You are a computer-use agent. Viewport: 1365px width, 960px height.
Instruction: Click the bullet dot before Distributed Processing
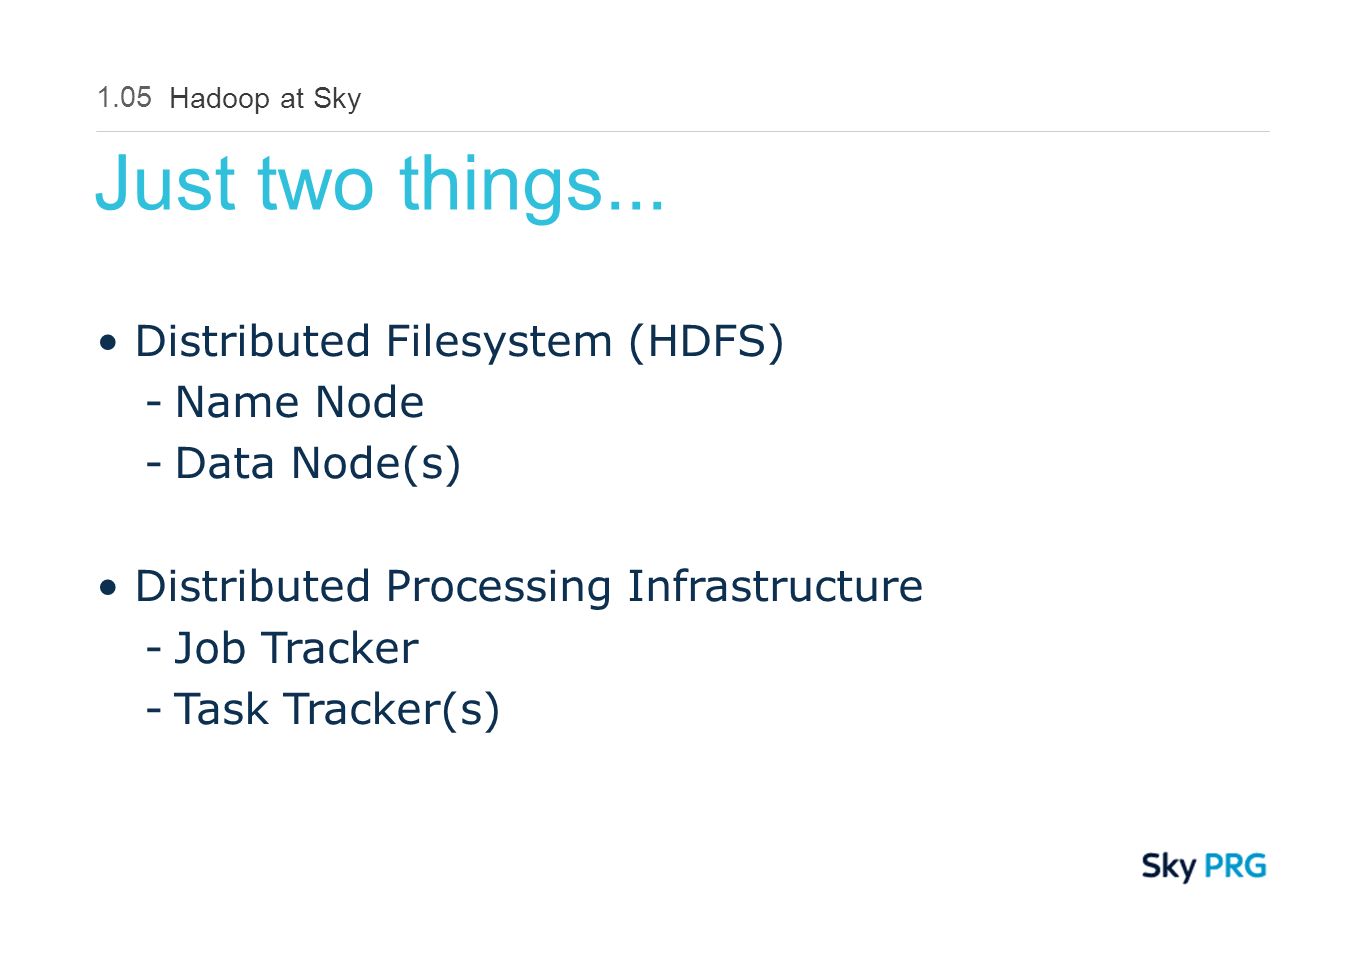pos(108,589)
